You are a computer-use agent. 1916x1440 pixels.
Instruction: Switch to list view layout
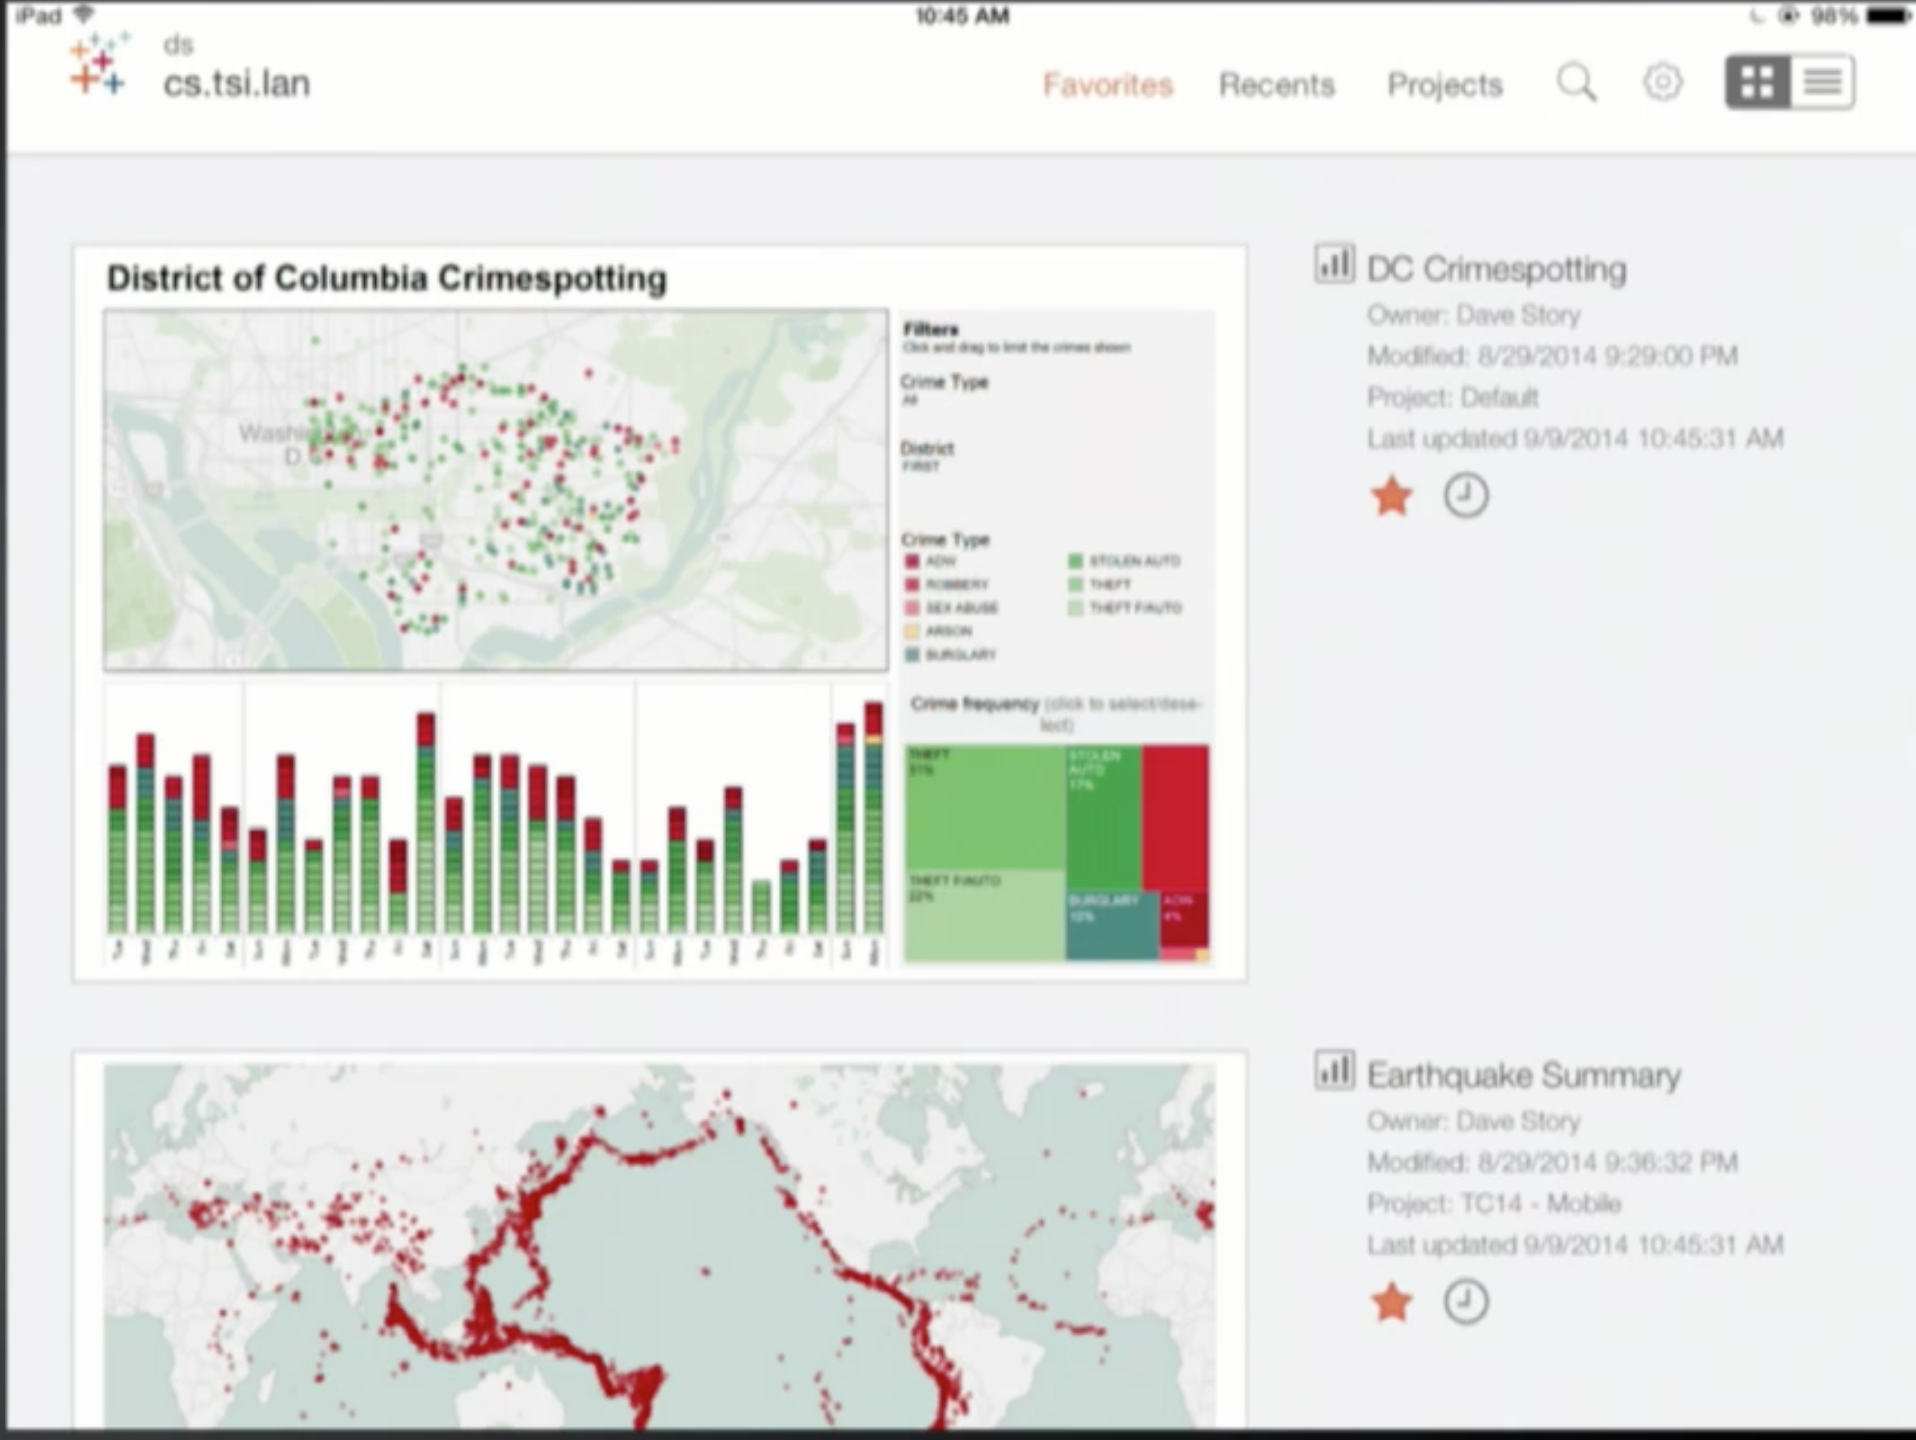(1822, 82)
